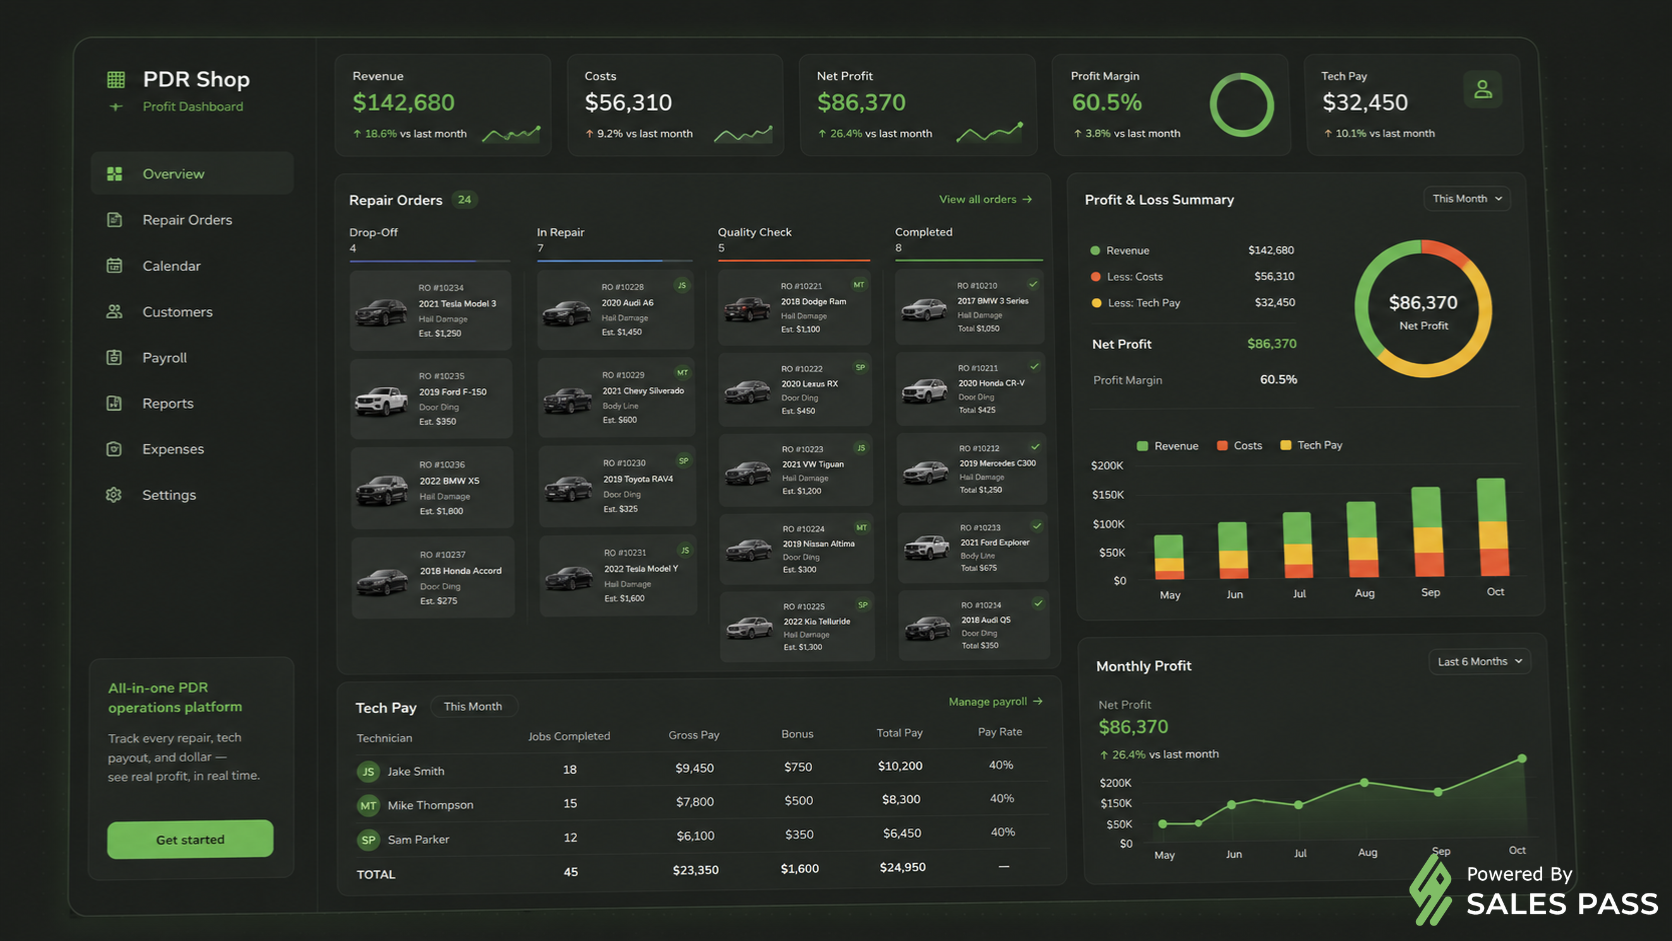Click the Less: Costs legend dot

point(1096,277)
